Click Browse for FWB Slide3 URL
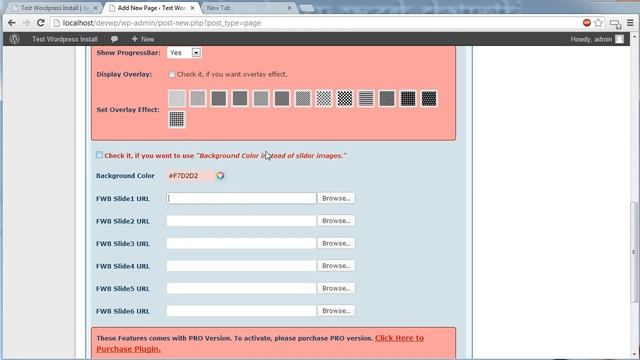640x360 pixels. pos(336,243)
